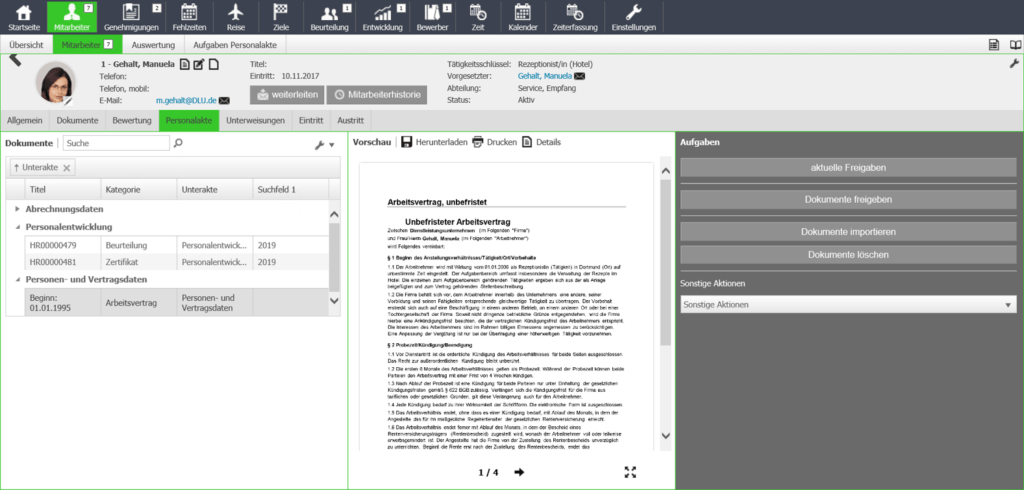Click the fullscreen icon in preview pane
The width and height of the screenshot is (1024, 490).
point(630,472)
